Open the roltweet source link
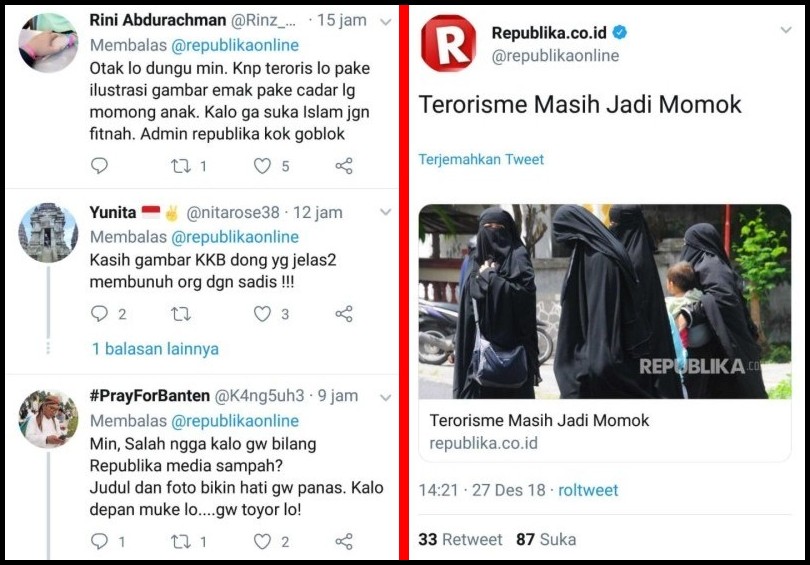 coord(588,490)
